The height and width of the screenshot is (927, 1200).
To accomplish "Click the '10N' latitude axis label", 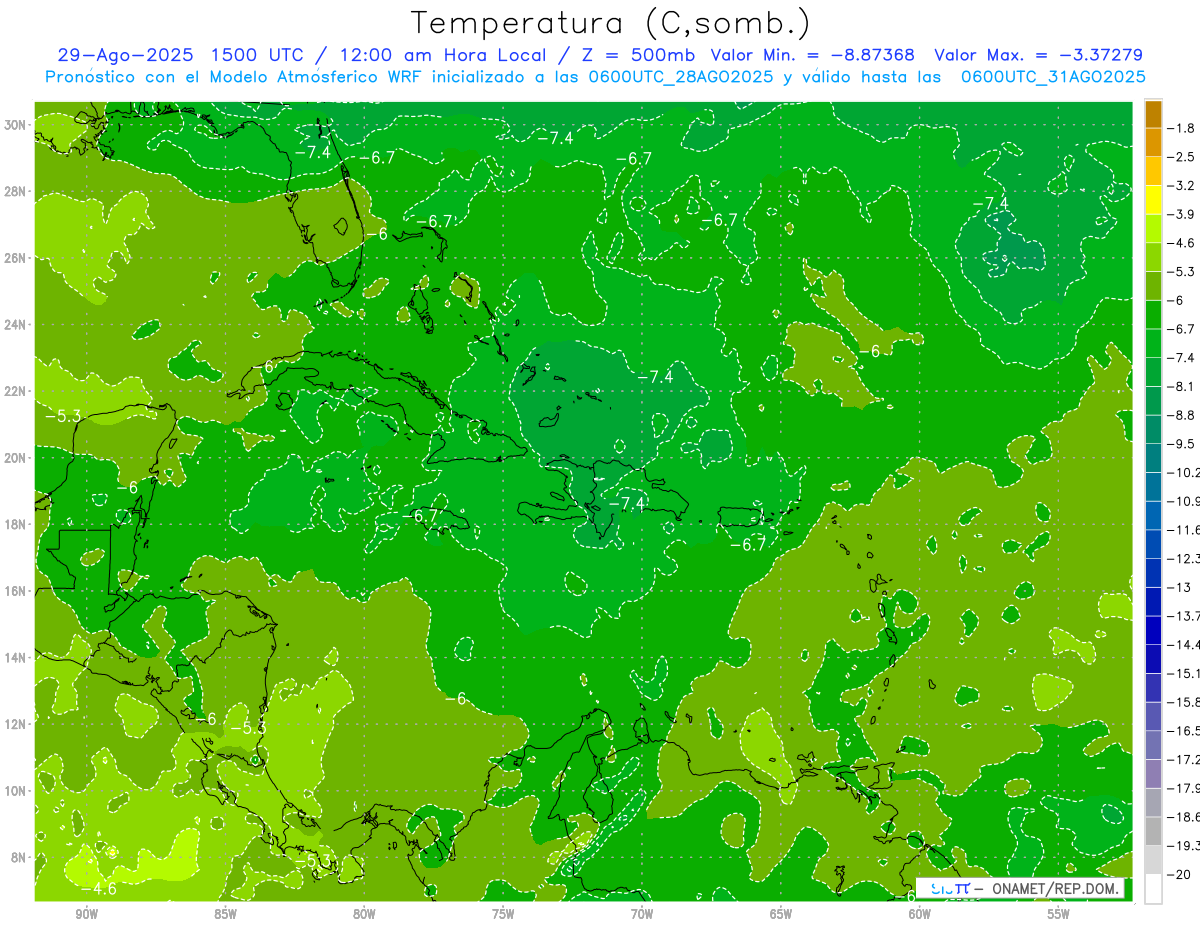I will click(17, 790).
